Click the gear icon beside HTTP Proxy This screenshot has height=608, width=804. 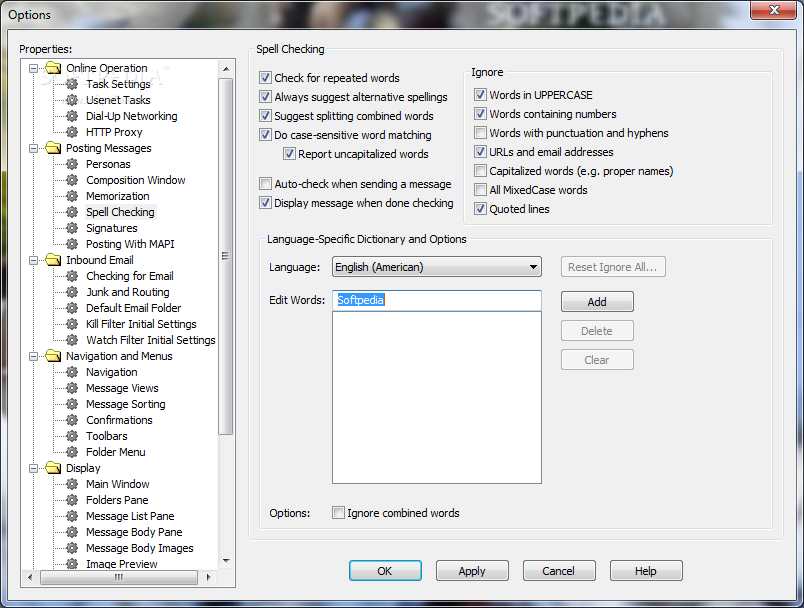pos(72,132)
